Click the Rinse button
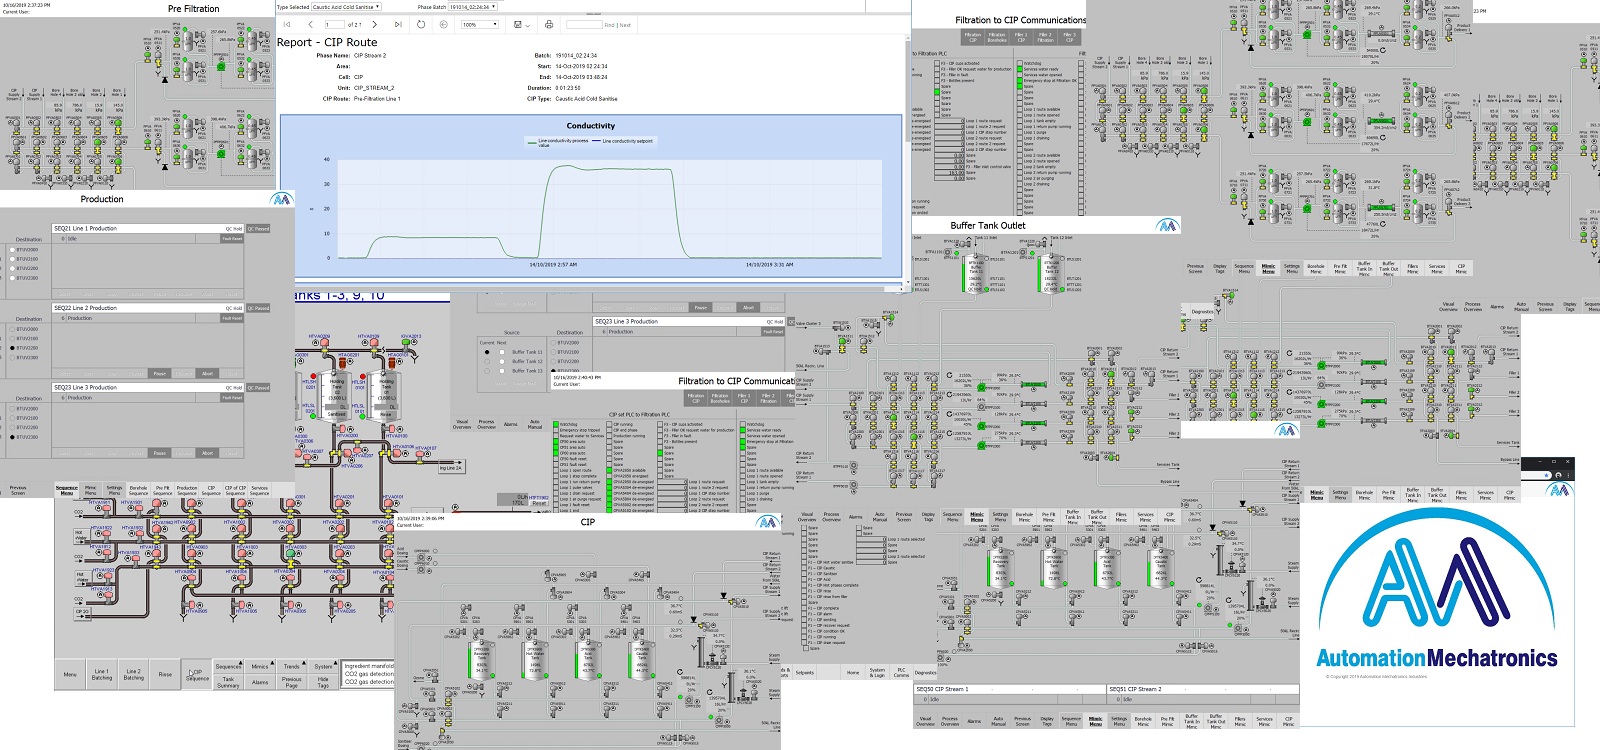This screenshot has height=750, width=1600. pyautogui.click(x=166, y=674)
